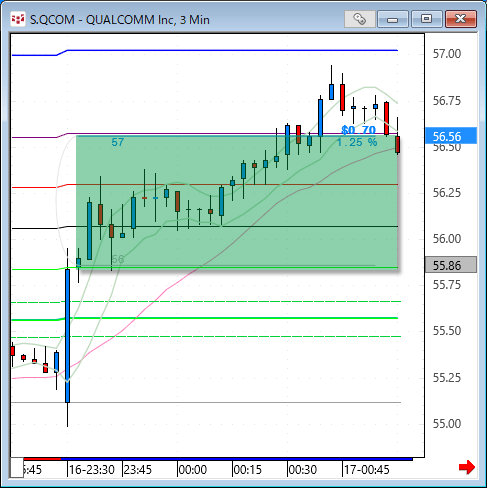Click the 00:15 time axis label
The height and width of the screenshot is (488, 487).
248,470
